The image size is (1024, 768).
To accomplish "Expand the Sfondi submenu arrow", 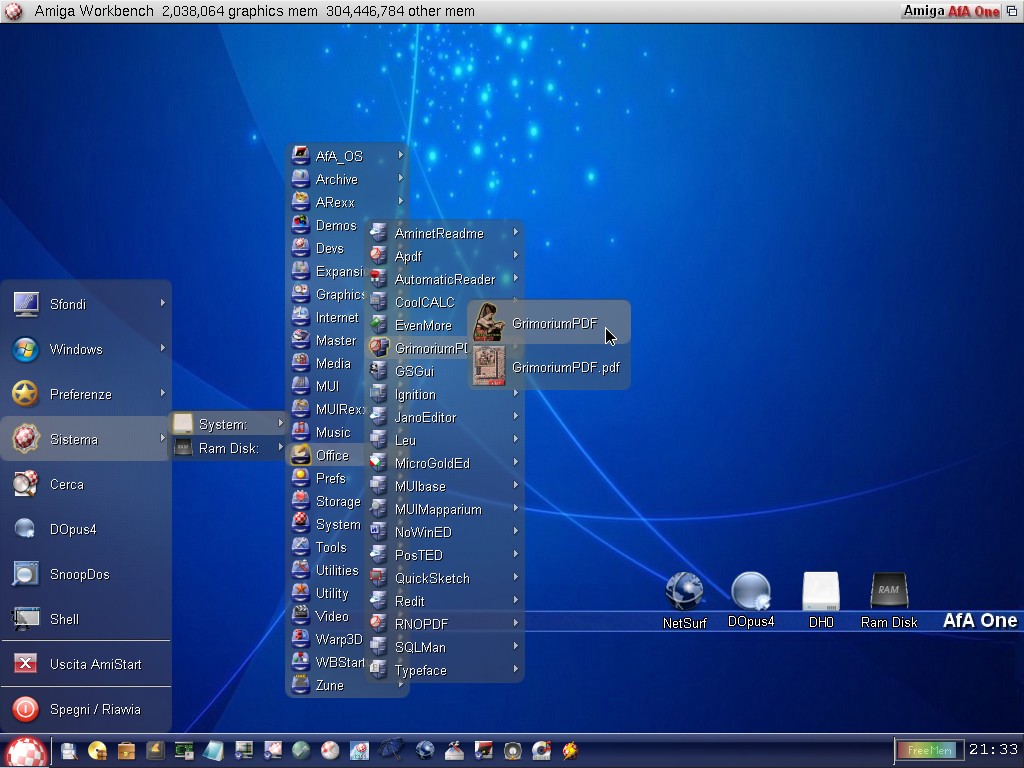I will click(x=162, y=303).
